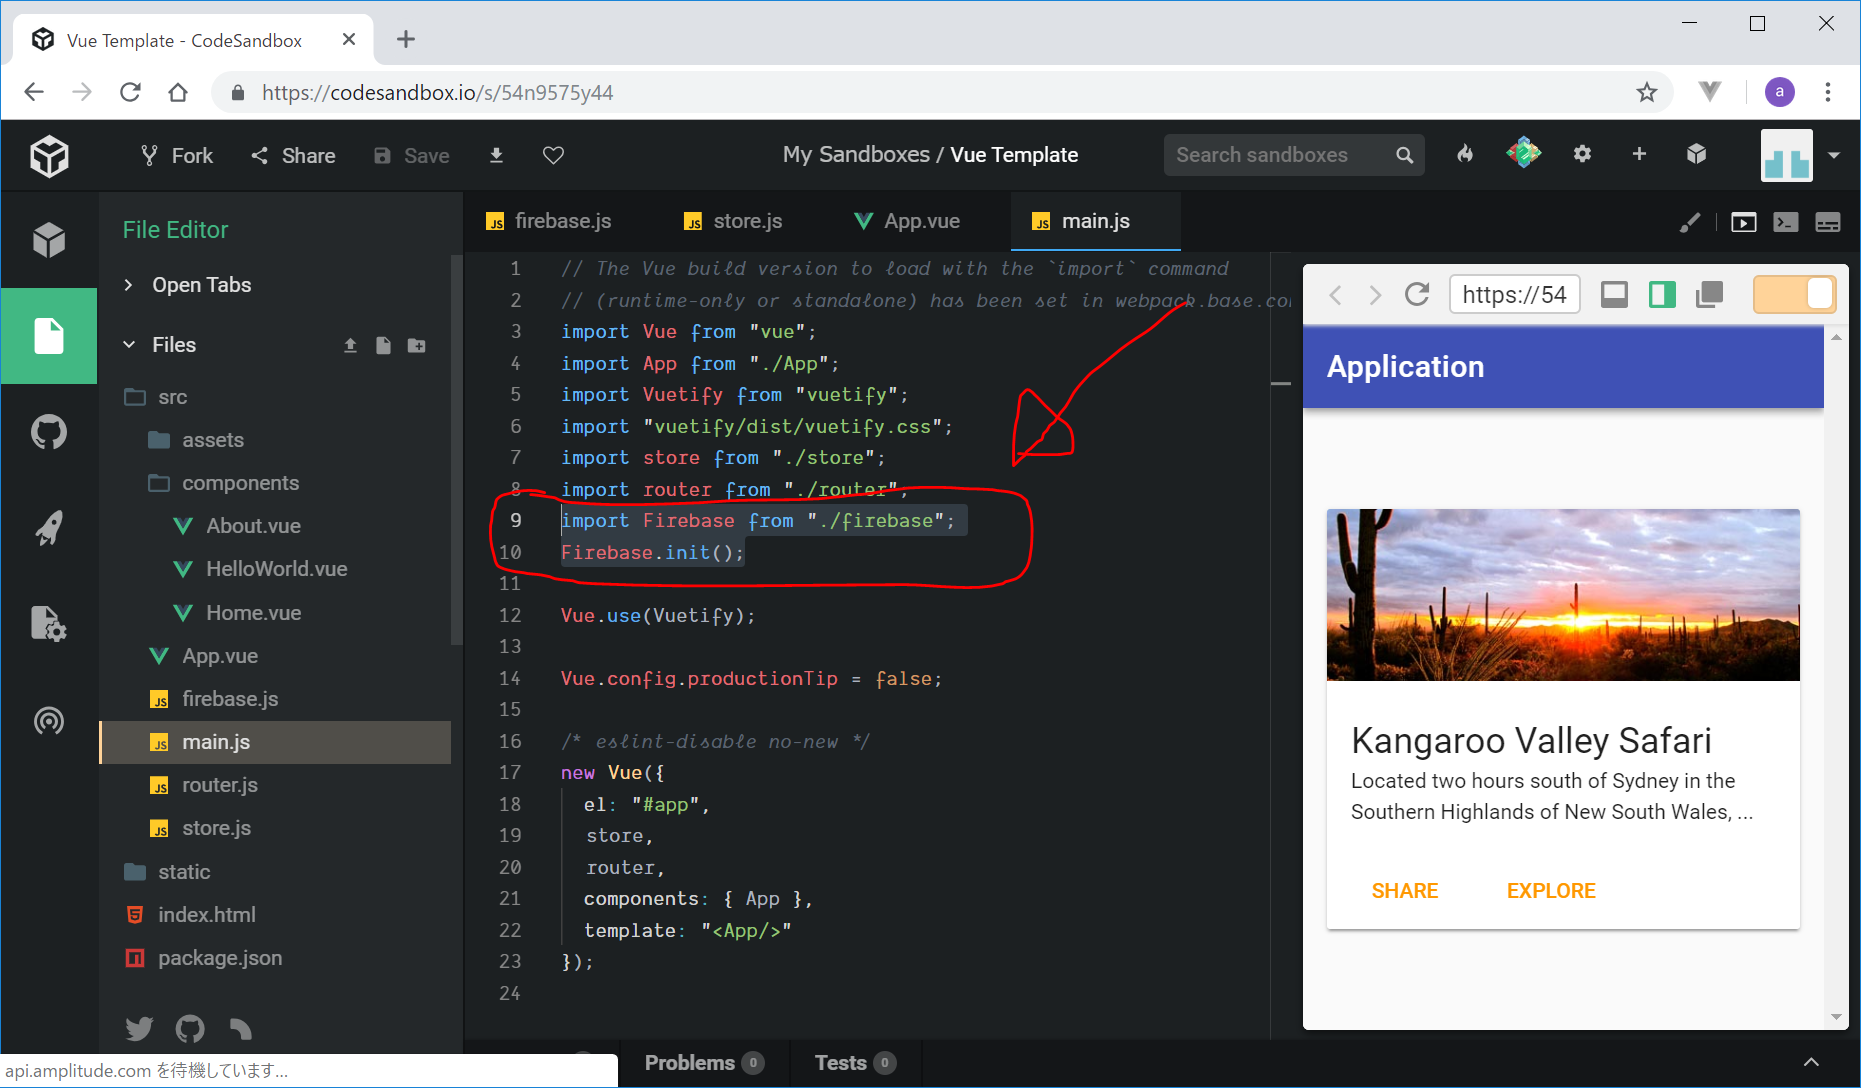
Task: Click the Search sandboxes field
Action: (x=1280, y=155)
